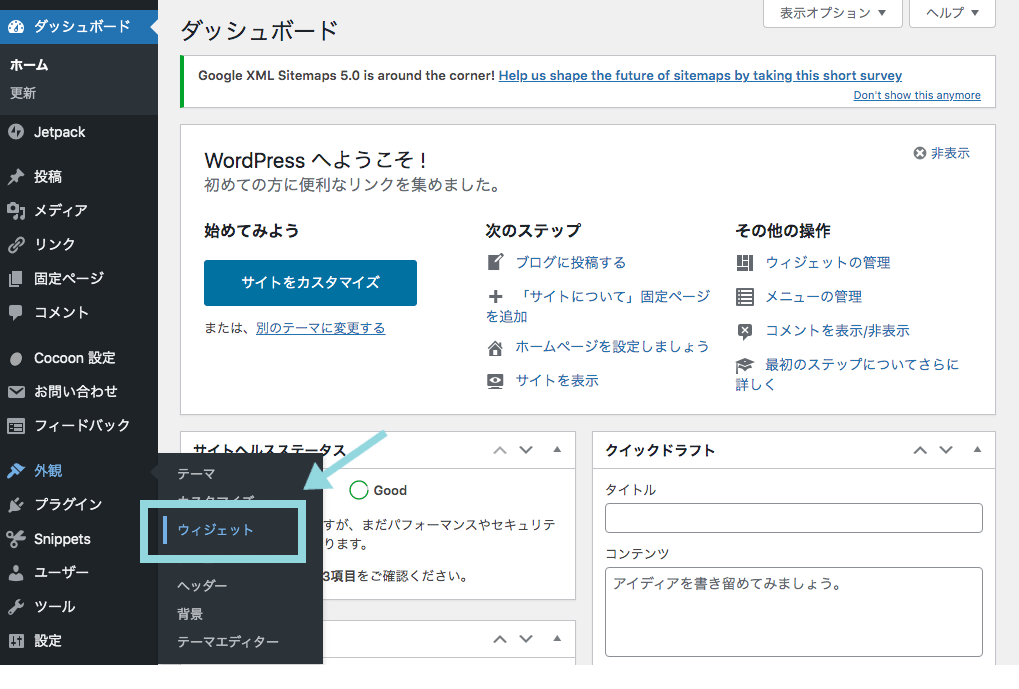The image size is (1019, 689).
Task: Move クイックドラフト panel down
Action: (x=946, y=450)
